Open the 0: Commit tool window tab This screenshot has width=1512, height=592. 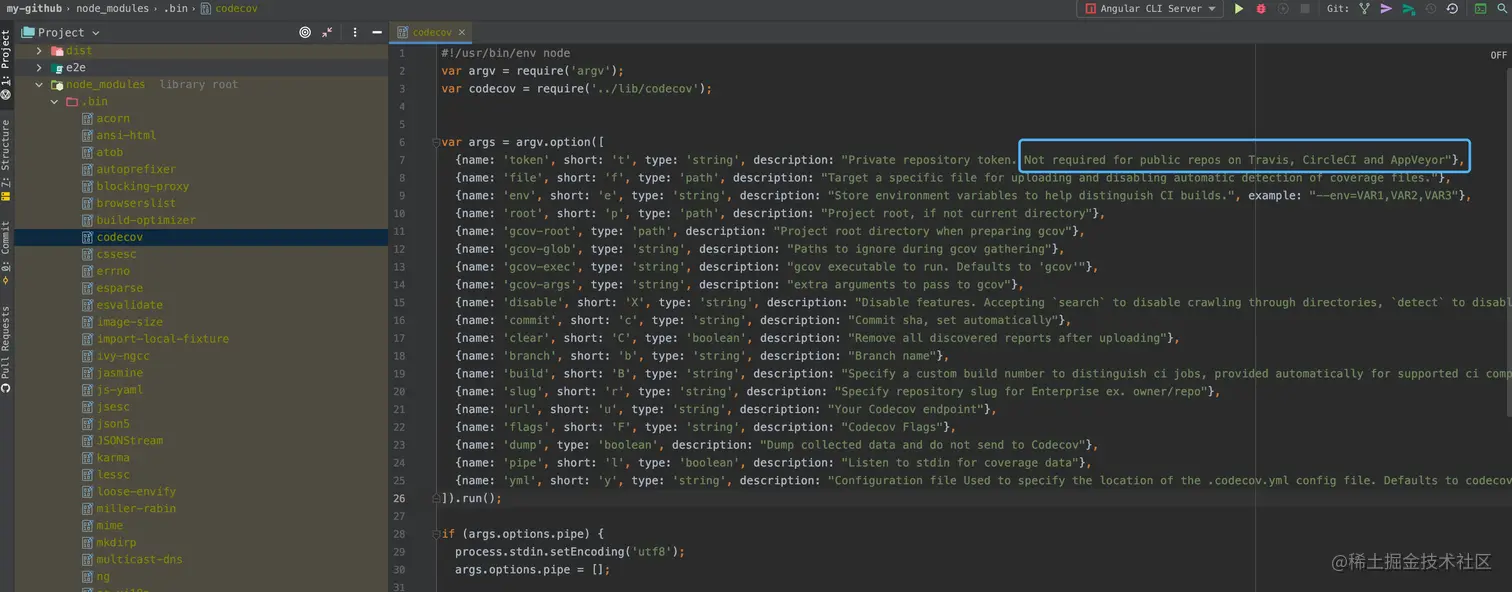click(6, 253)
